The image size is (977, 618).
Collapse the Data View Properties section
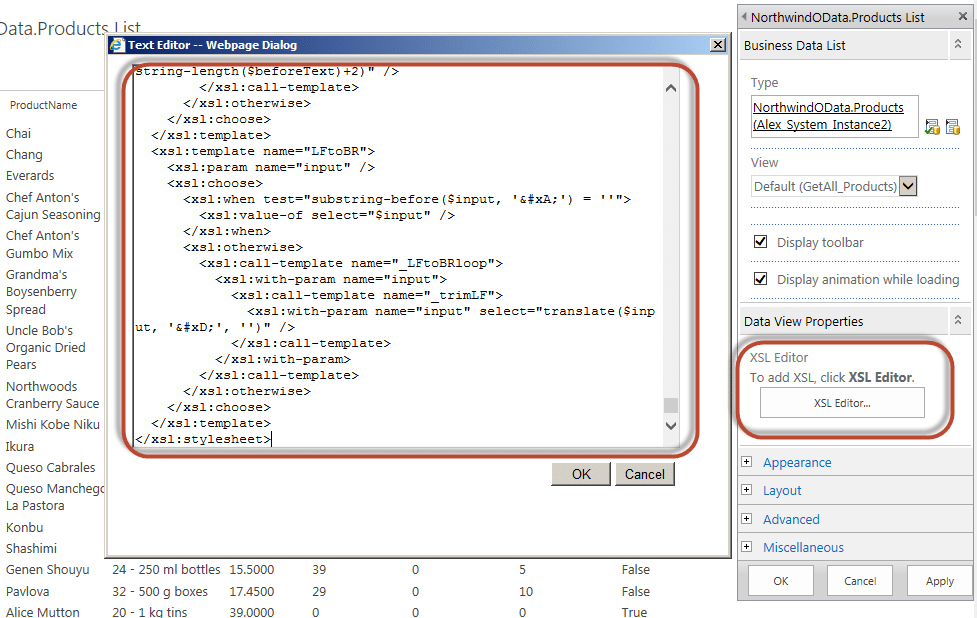pyautogui.click(x=958, y=321)
